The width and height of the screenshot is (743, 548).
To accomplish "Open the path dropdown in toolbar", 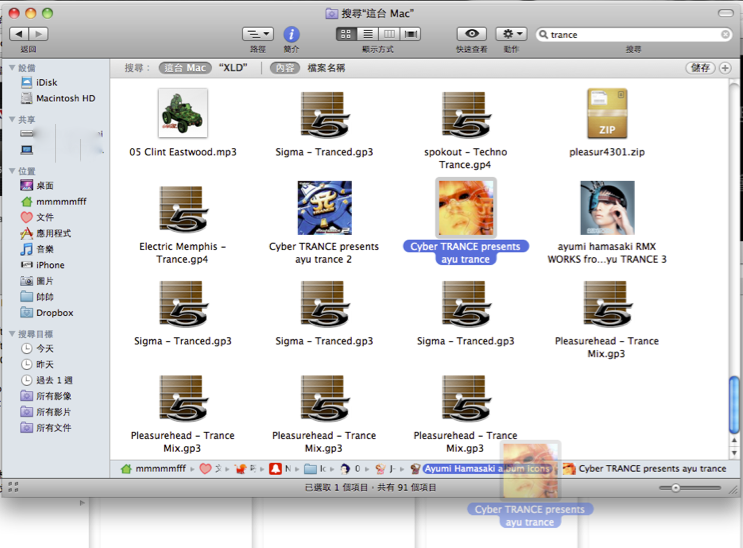I will tap(258, 34).
